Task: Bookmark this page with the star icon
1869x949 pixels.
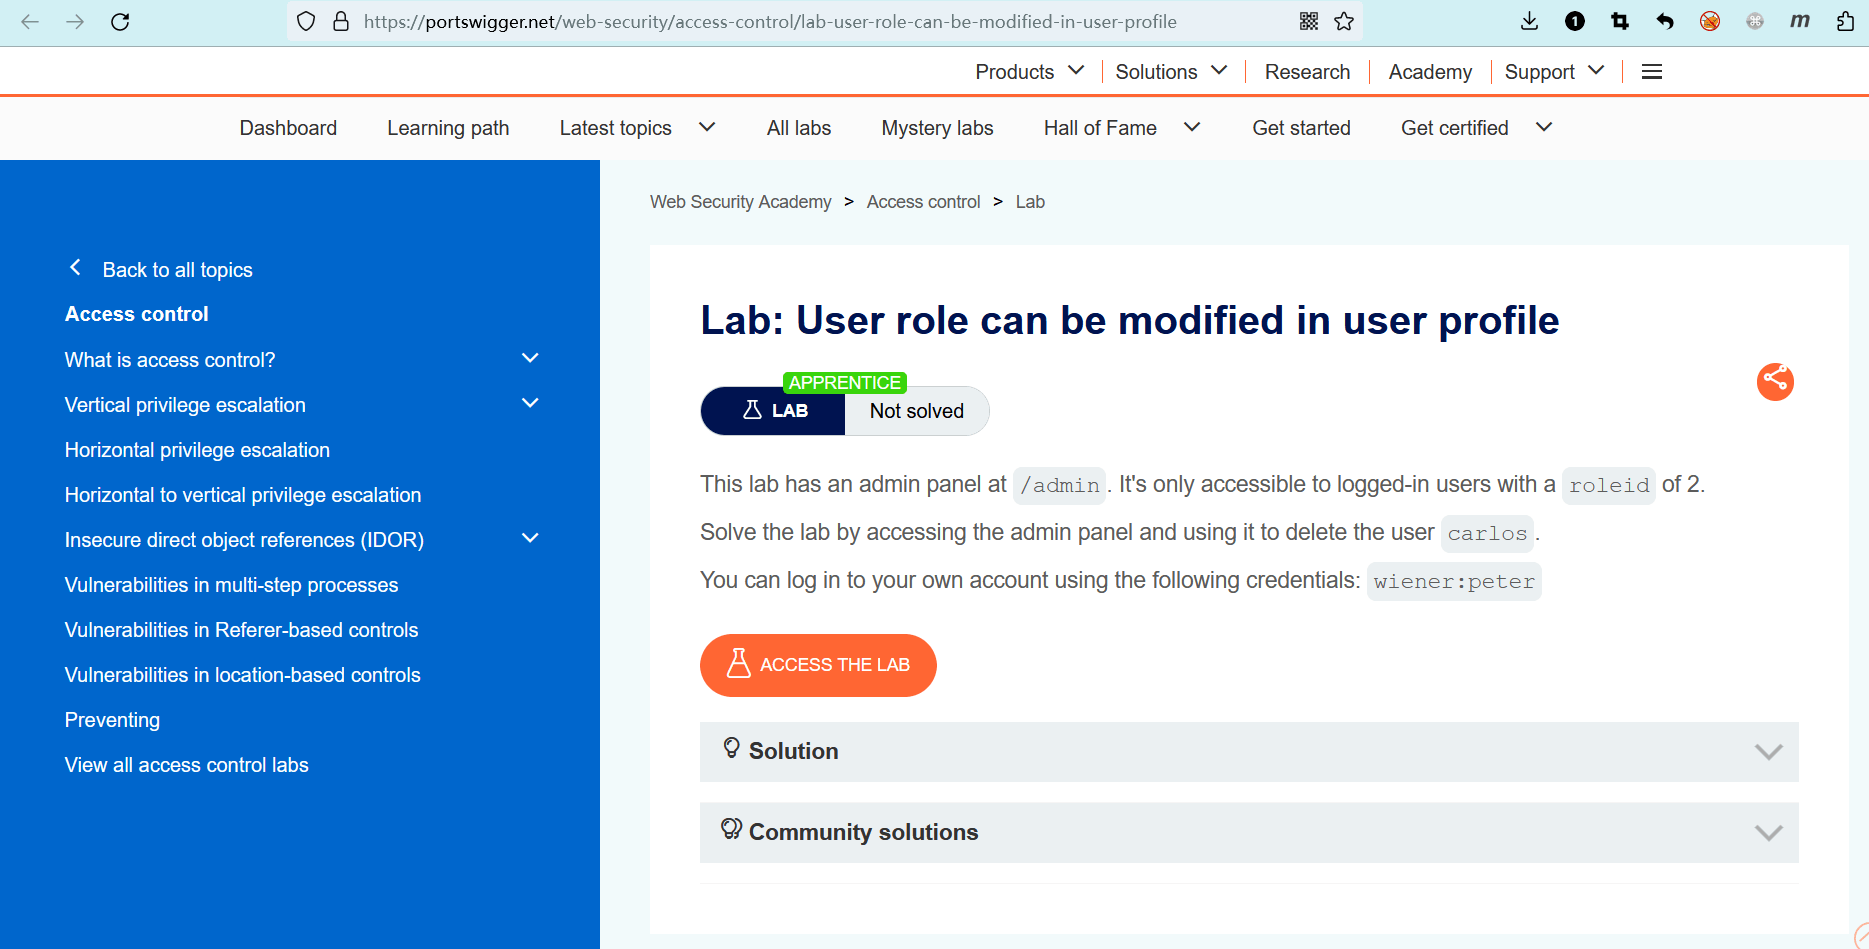Action: tap(1344, 22)
